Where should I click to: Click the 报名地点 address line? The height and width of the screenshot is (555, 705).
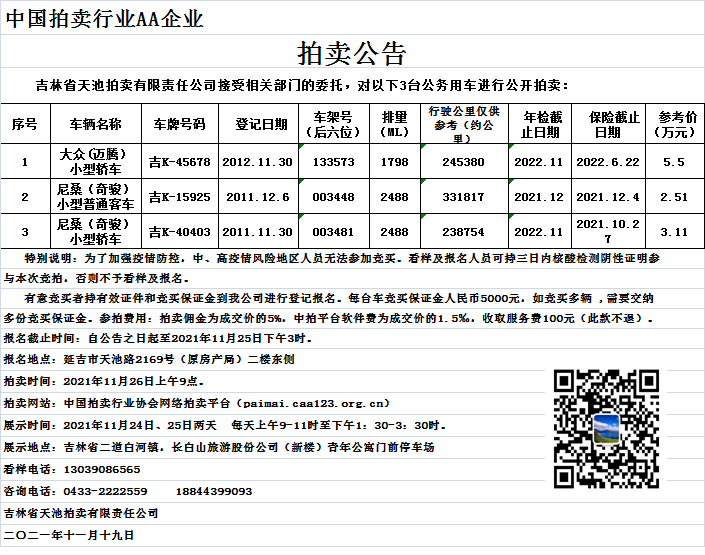click(149, 359)
